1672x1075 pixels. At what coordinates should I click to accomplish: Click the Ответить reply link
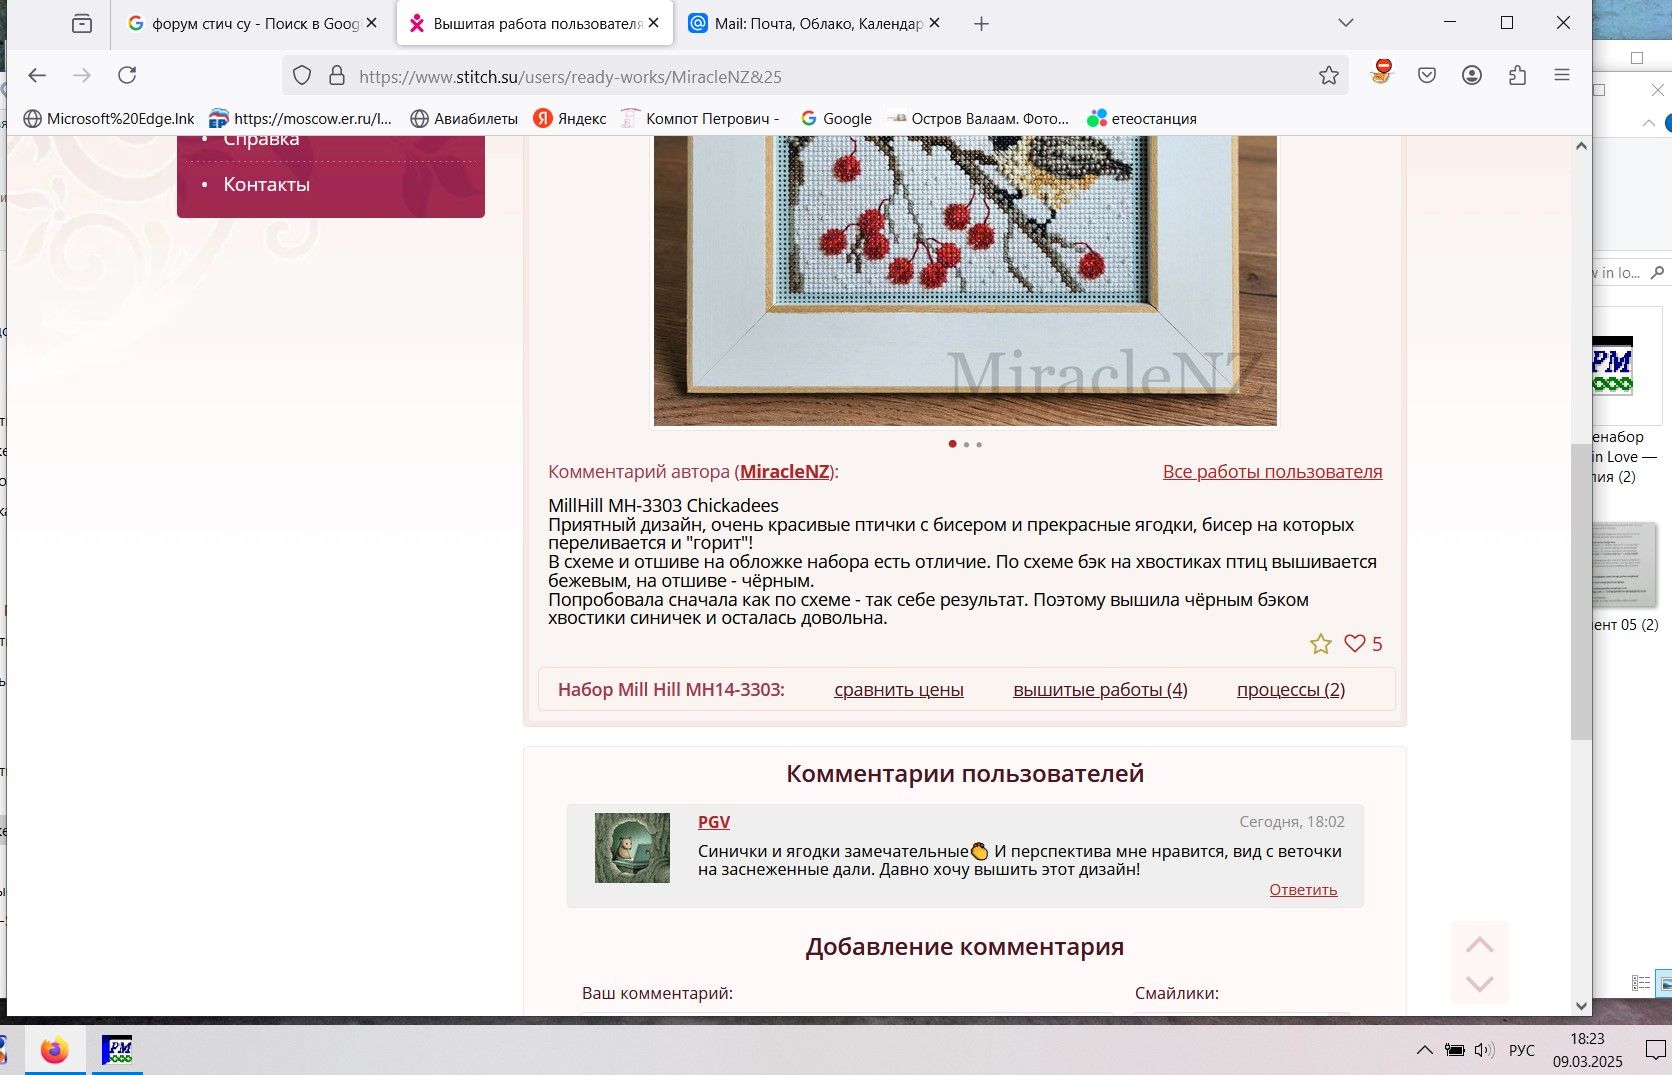tap(1302, 890)
